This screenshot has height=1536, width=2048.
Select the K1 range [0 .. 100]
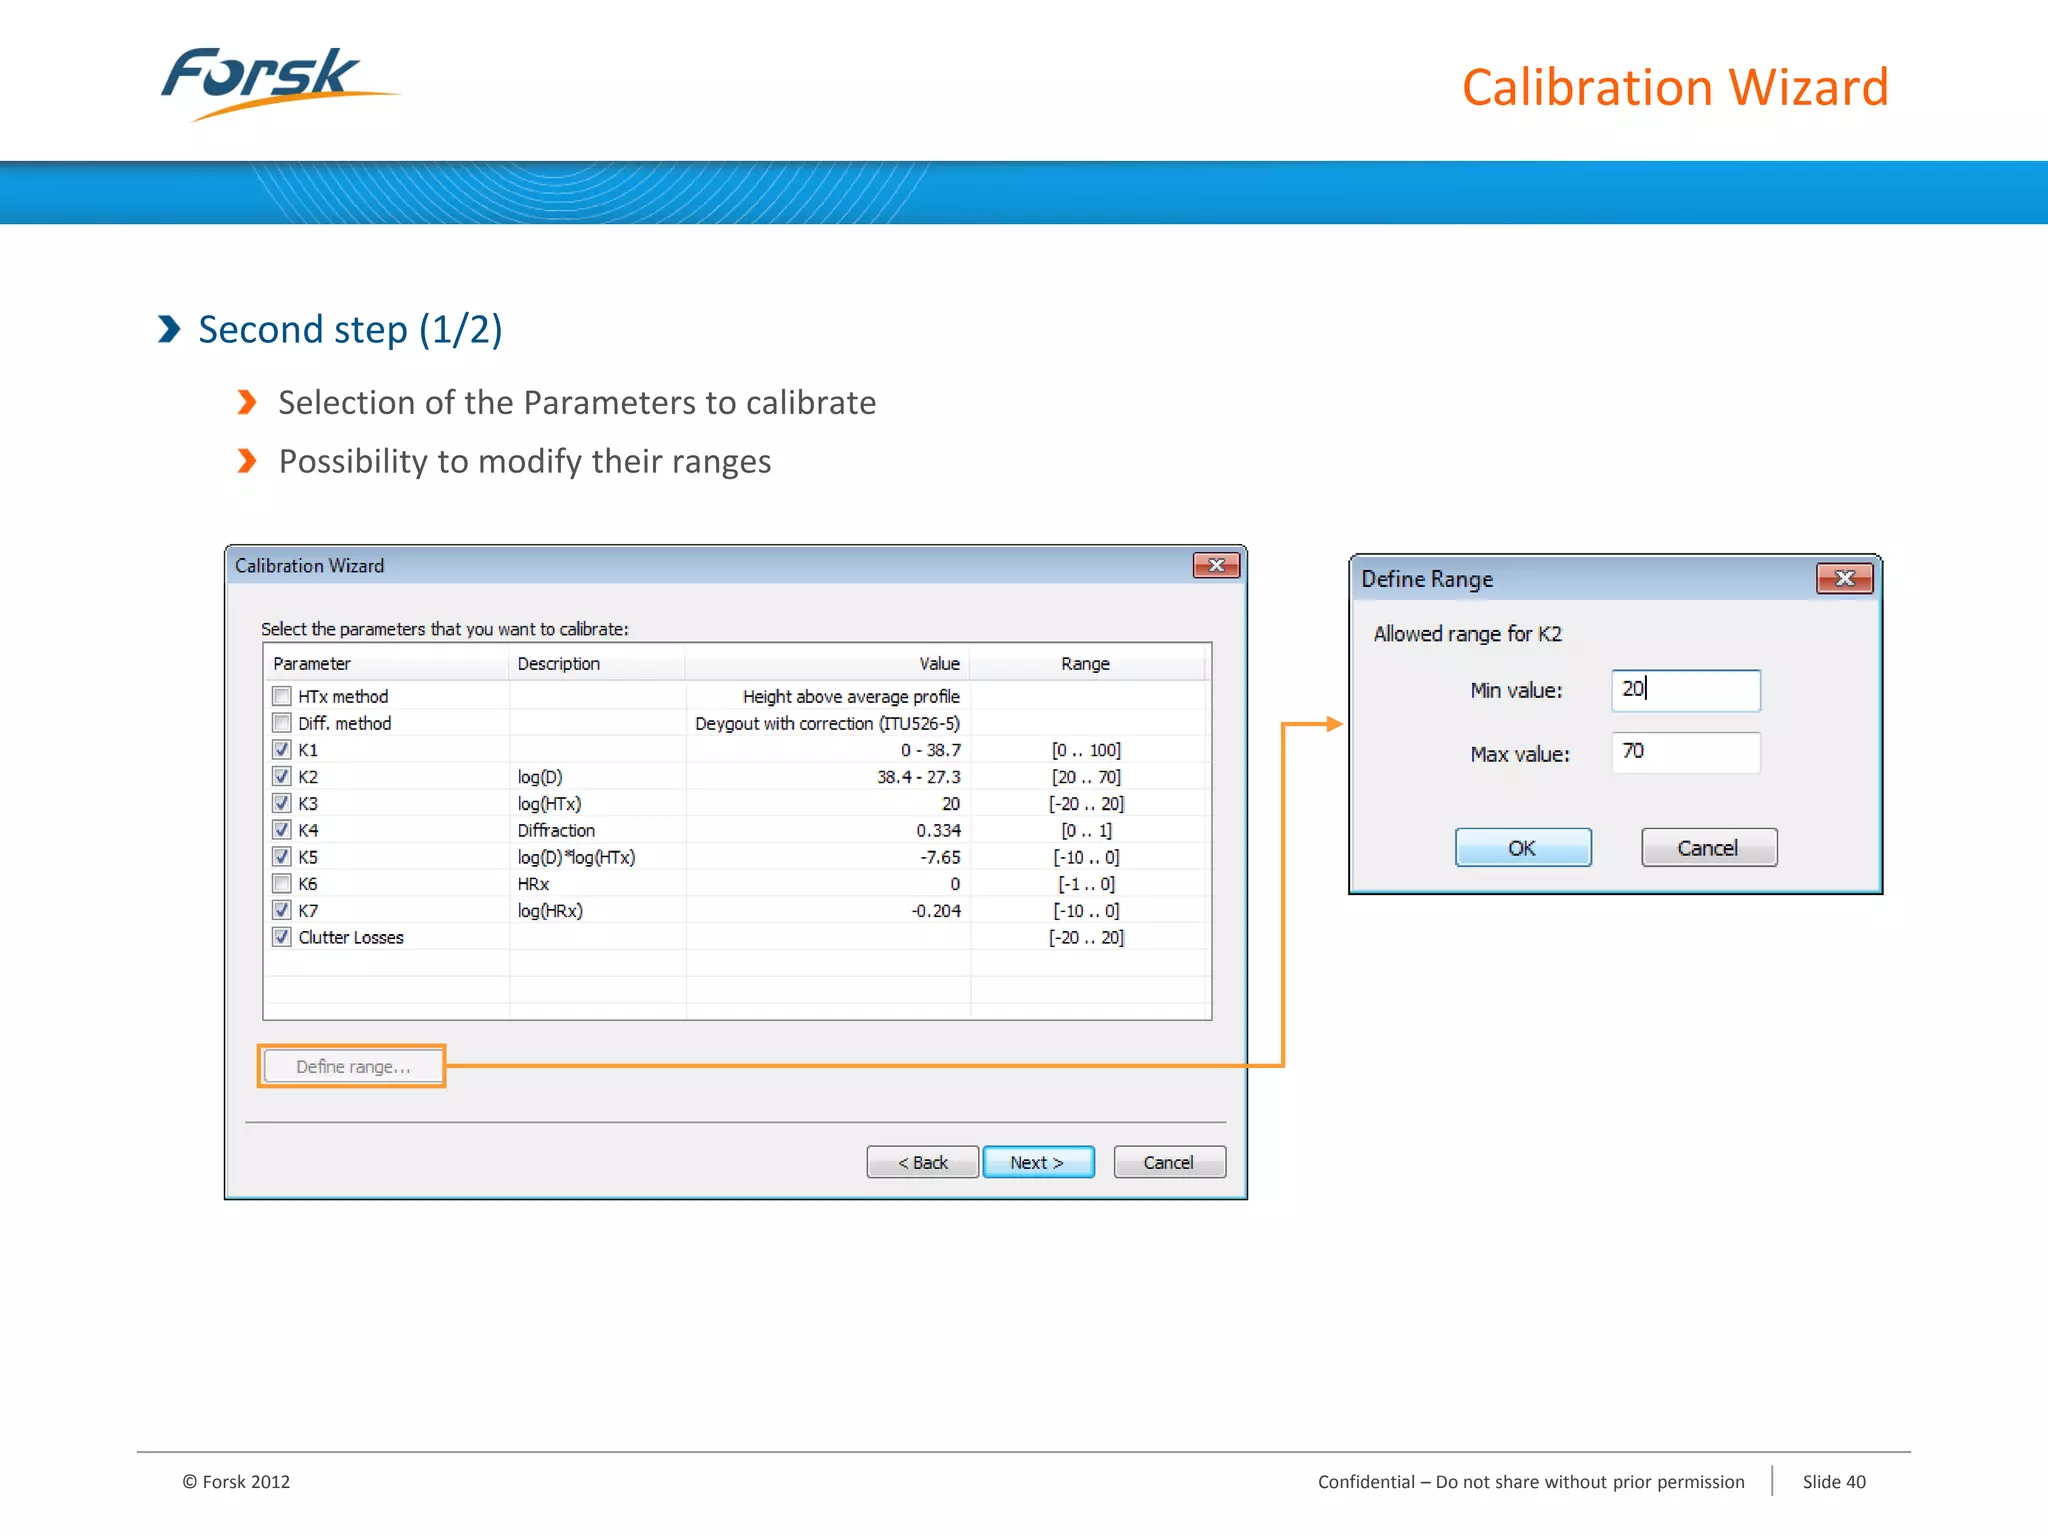click(x=1086, y=750)
